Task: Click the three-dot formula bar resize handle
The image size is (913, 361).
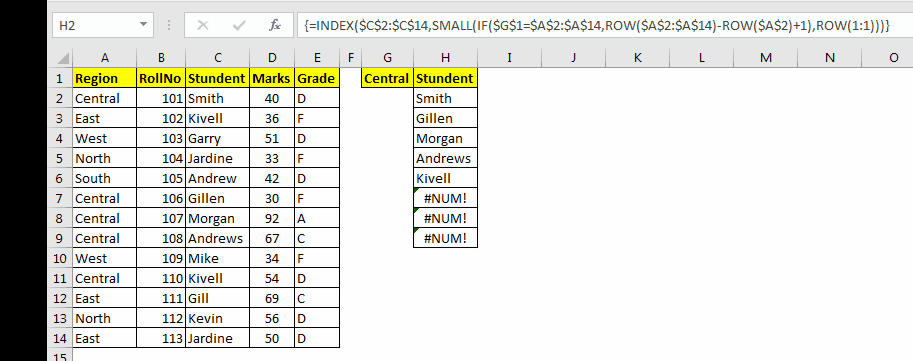Action: [169, 26]
